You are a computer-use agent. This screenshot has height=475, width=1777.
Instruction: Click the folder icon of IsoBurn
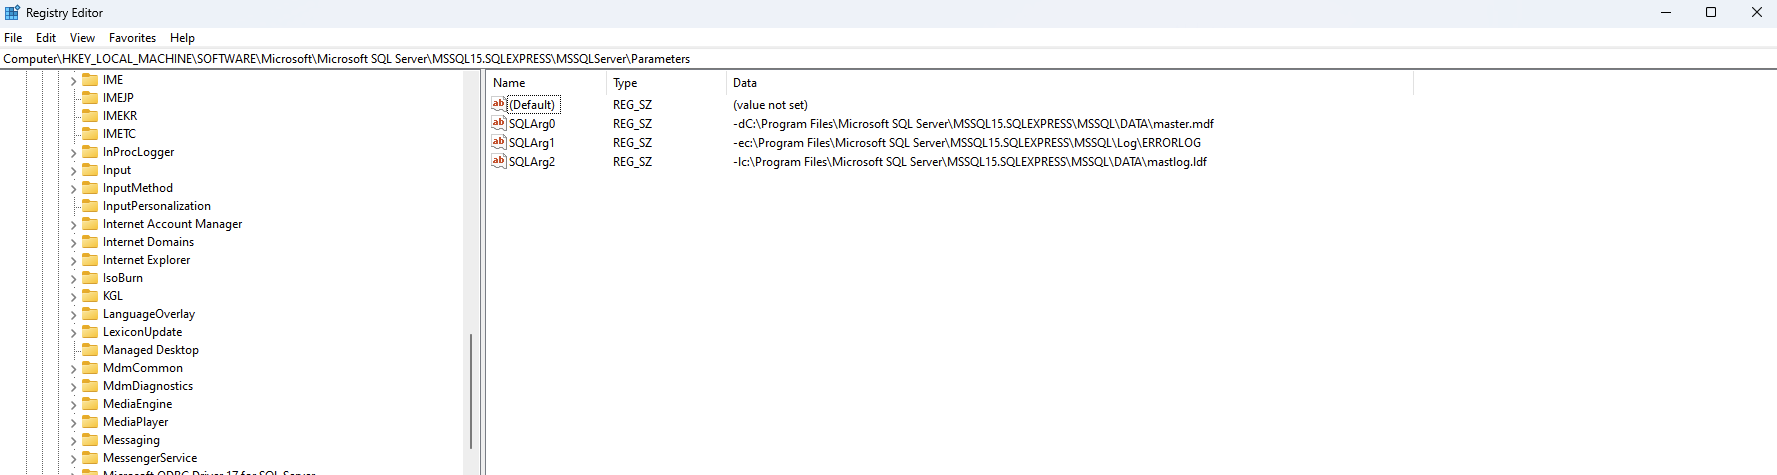click(90, 277)
